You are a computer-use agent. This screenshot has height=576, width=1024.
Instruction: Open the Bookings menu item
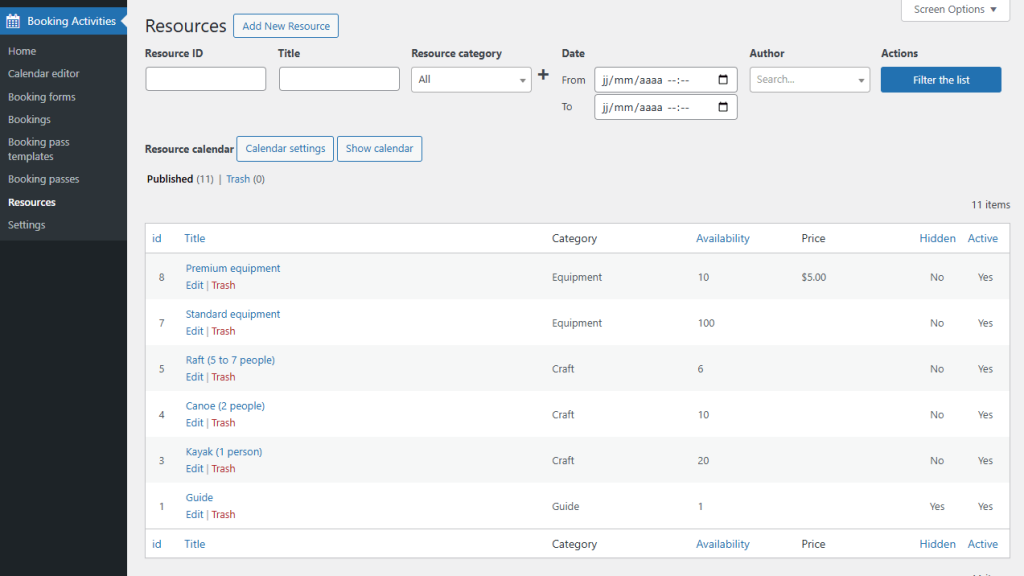[x=29, y=120]
